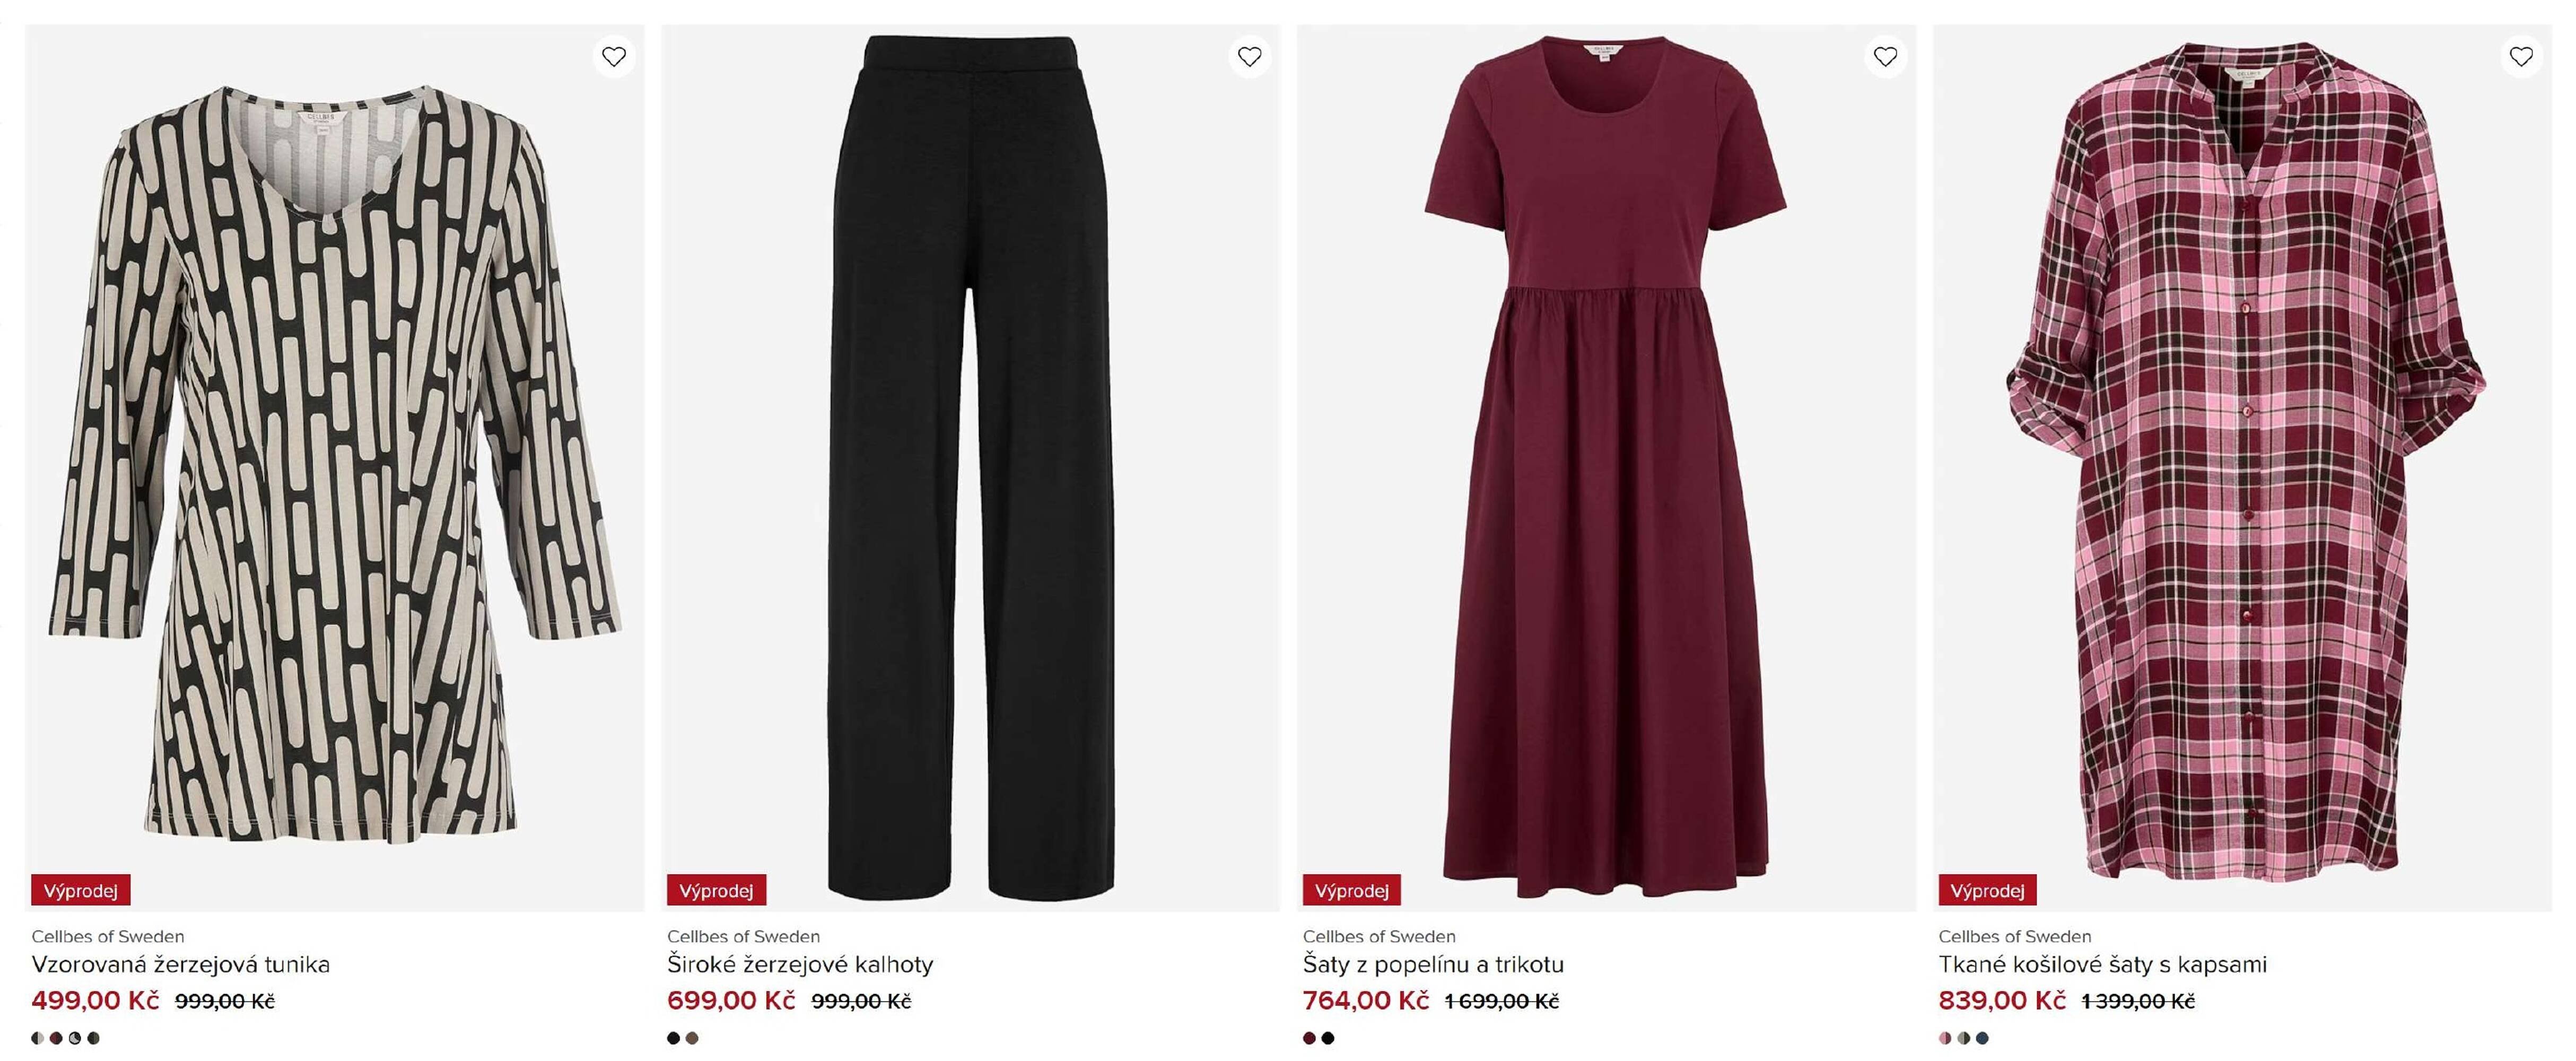Select pink swatch for Tkané košilové šaty
The width and height of the screenshot is (2576, 1061).
click(1945, 1038)
